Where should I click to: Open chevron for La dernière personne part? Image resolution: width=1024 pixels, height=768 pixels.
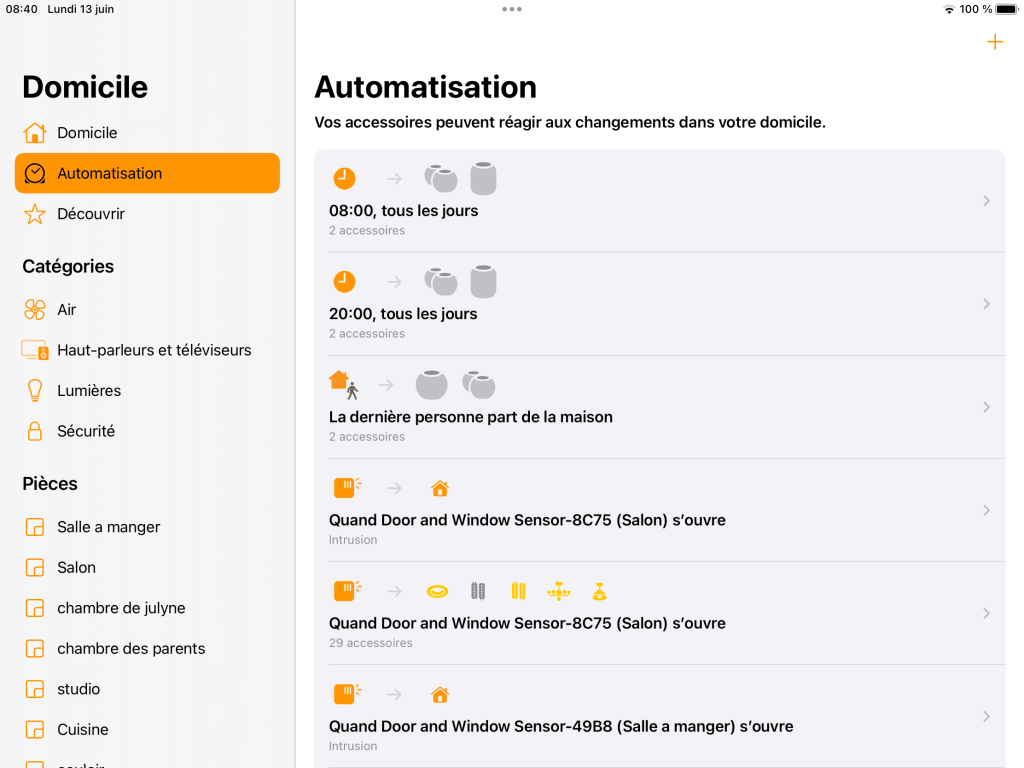coord(986,407)
